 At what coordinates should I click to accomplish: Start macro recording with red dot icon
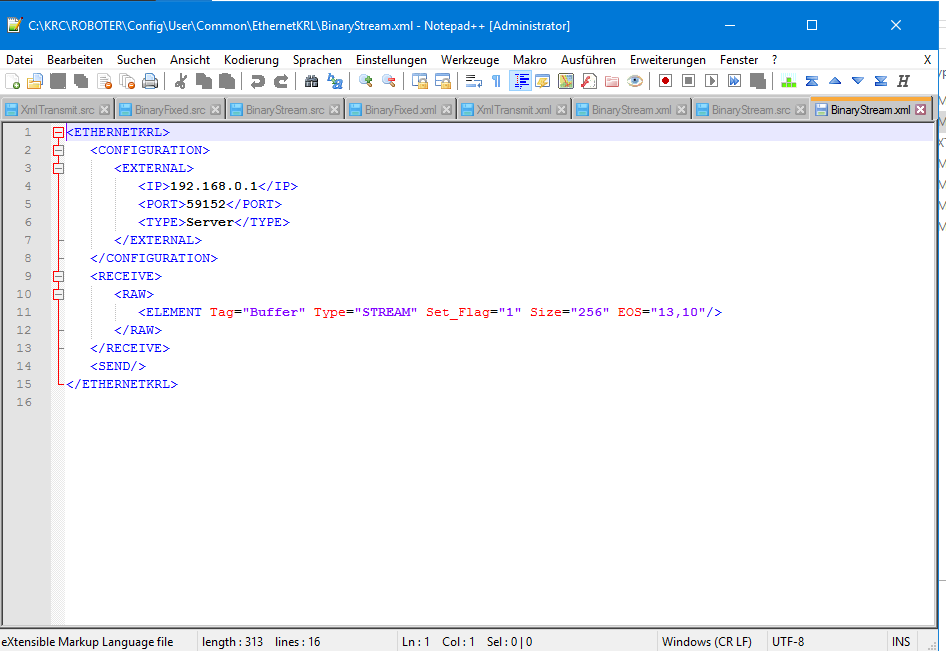(x=665, y=81)
